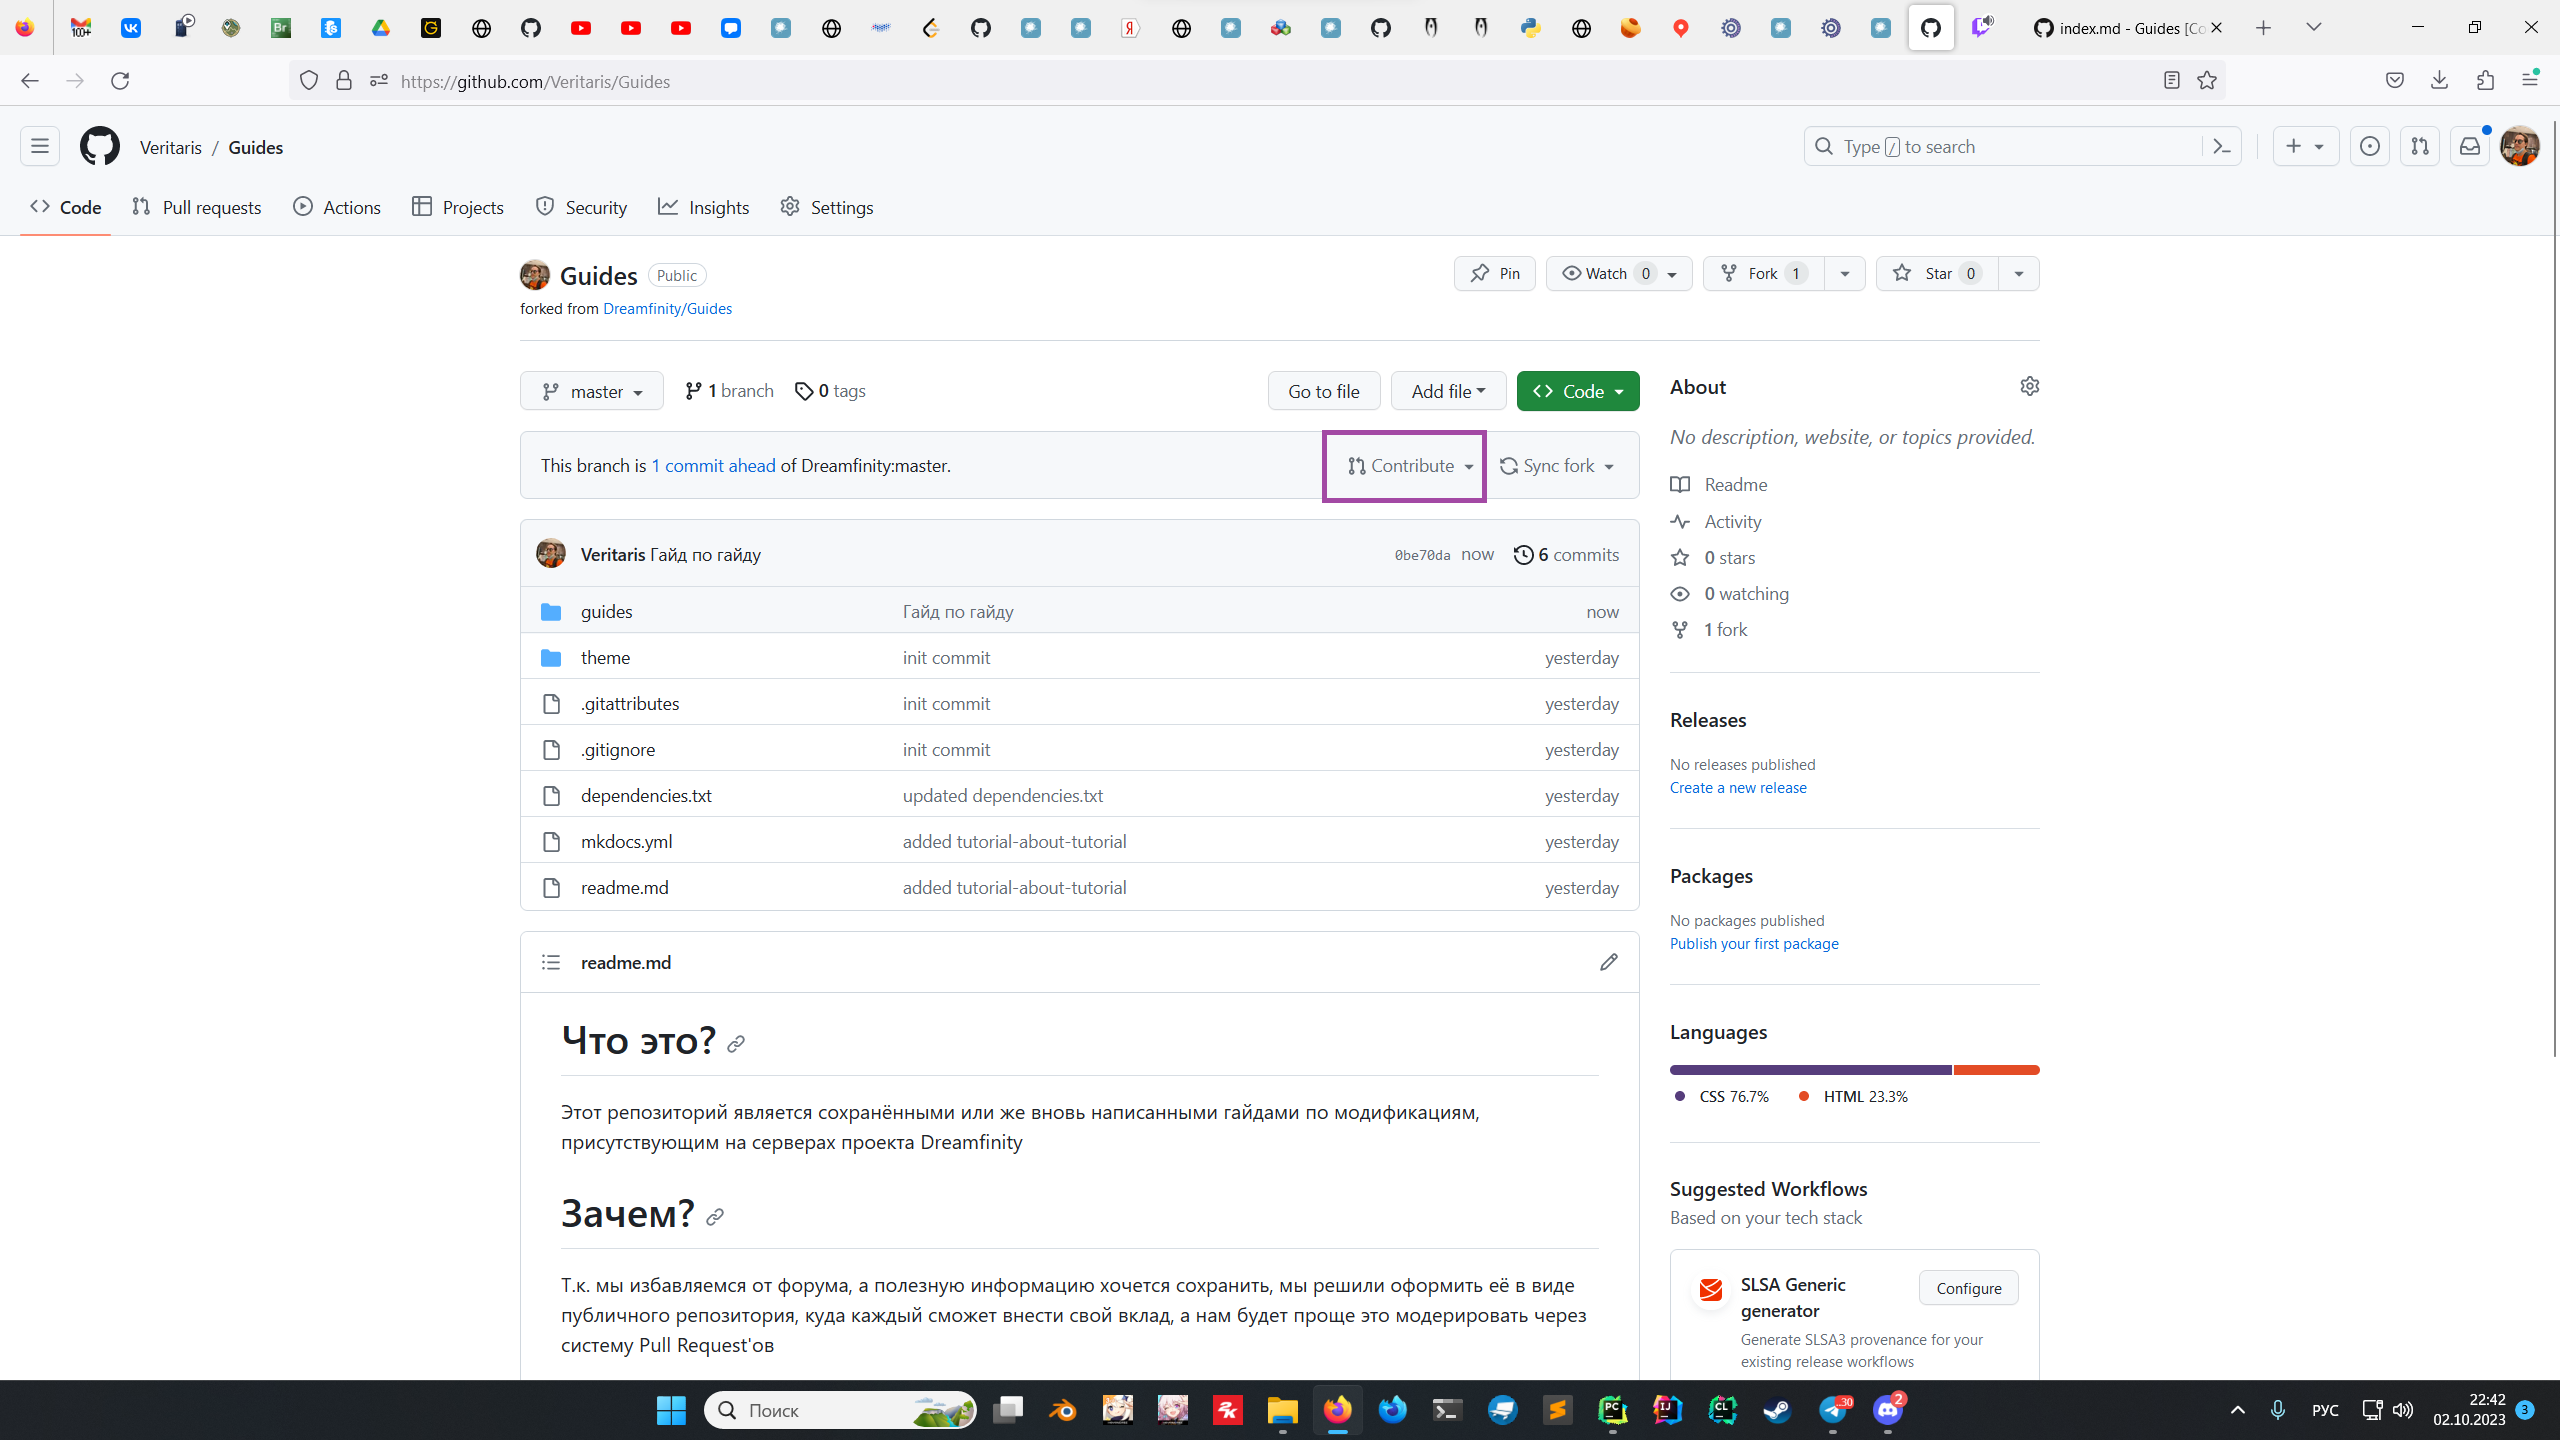Switch to the Pull requests tab
This screenshot has width=2560, height=1440.
(x=197, y=207)
